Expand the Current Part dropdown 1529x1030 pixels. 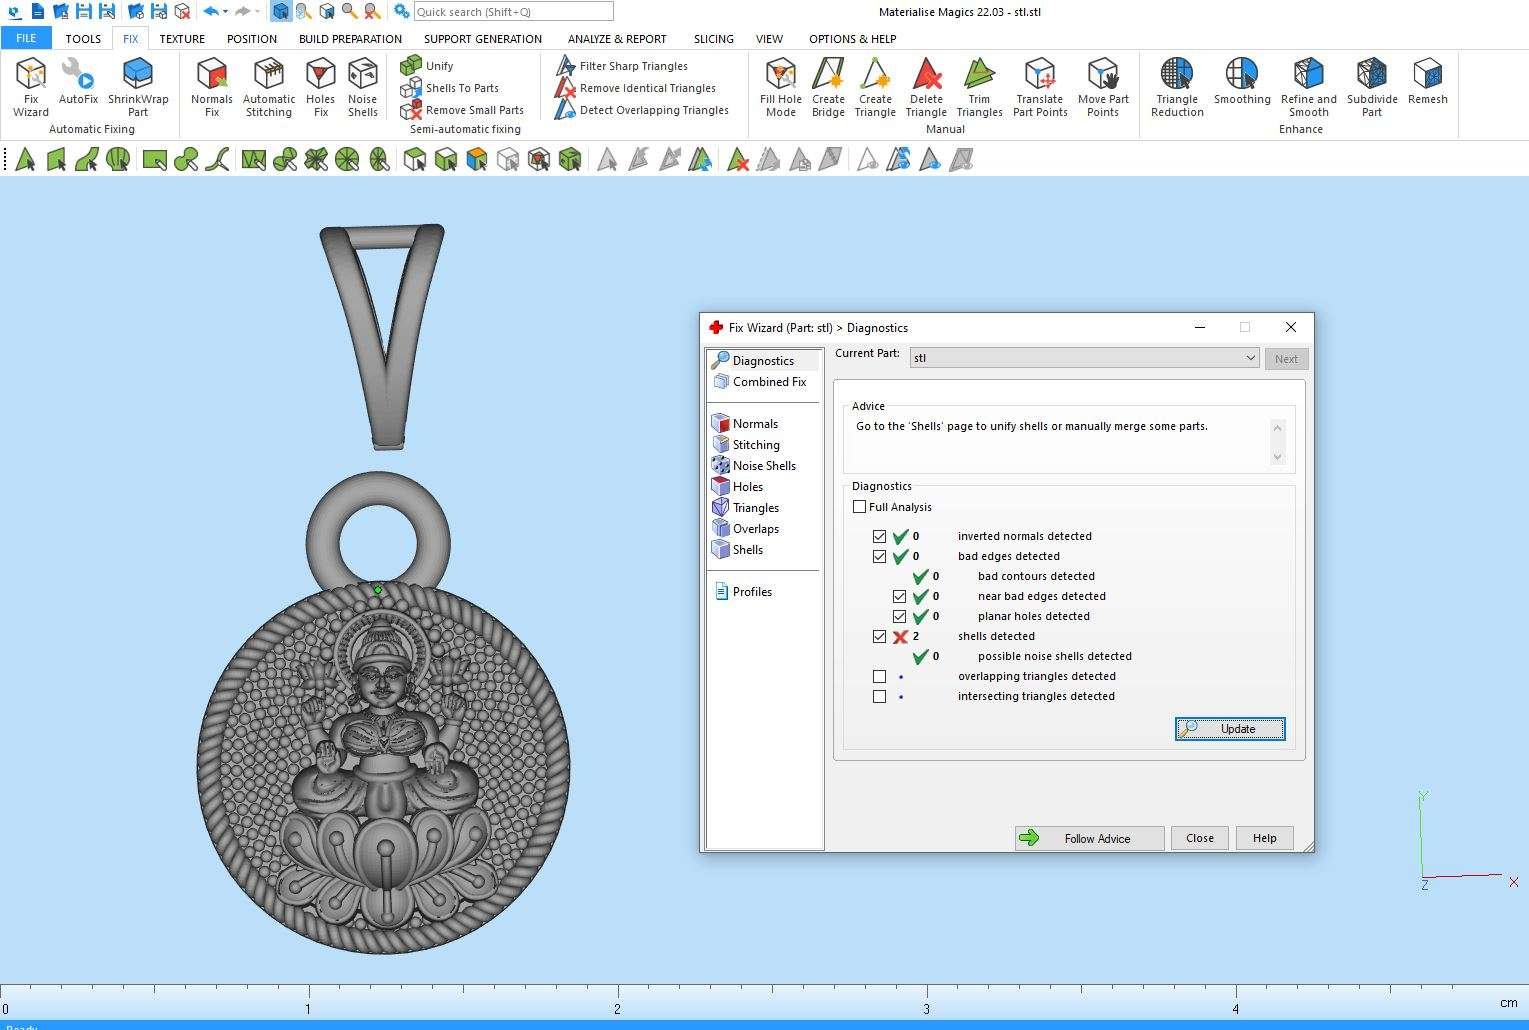[x=1249, y=358]
